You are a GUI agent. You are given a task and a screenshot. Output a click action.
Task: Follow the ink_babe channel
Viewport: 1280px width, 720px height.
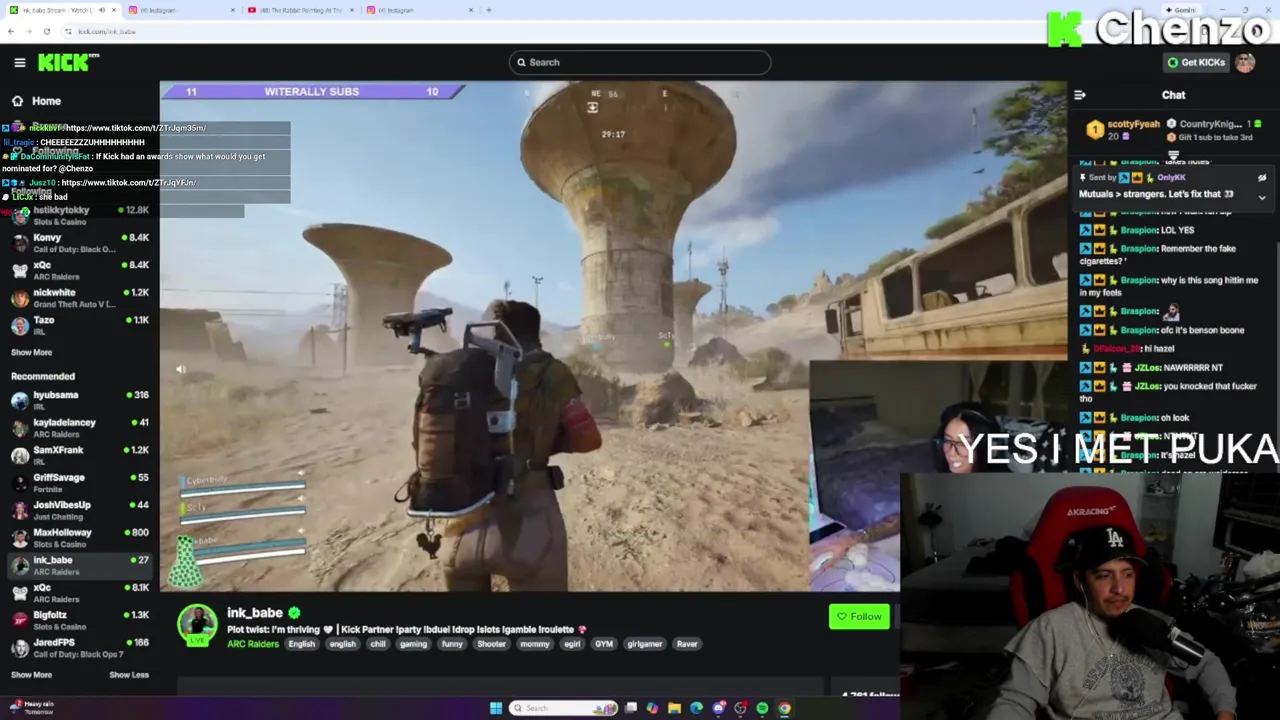click(x=859, y=616)
